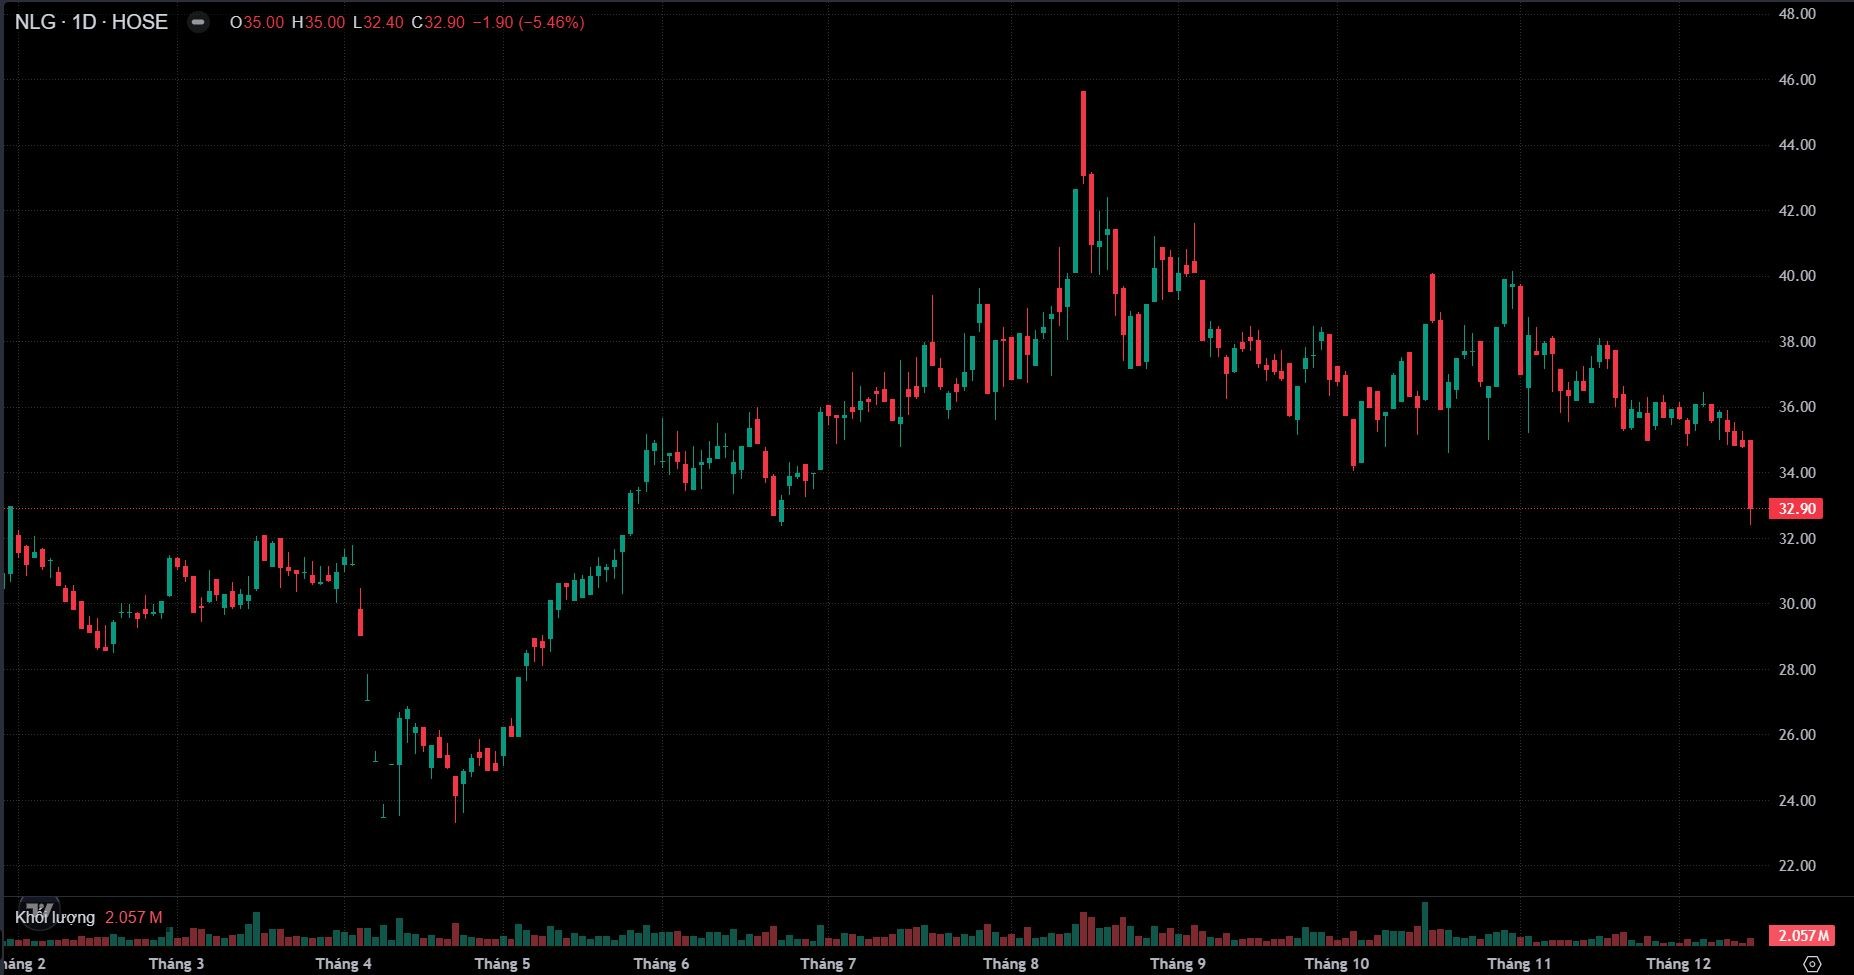Screen dimensions: 1854x975
Task: Click the open value O35.00 in legend
Action: [x=257, y=22]
